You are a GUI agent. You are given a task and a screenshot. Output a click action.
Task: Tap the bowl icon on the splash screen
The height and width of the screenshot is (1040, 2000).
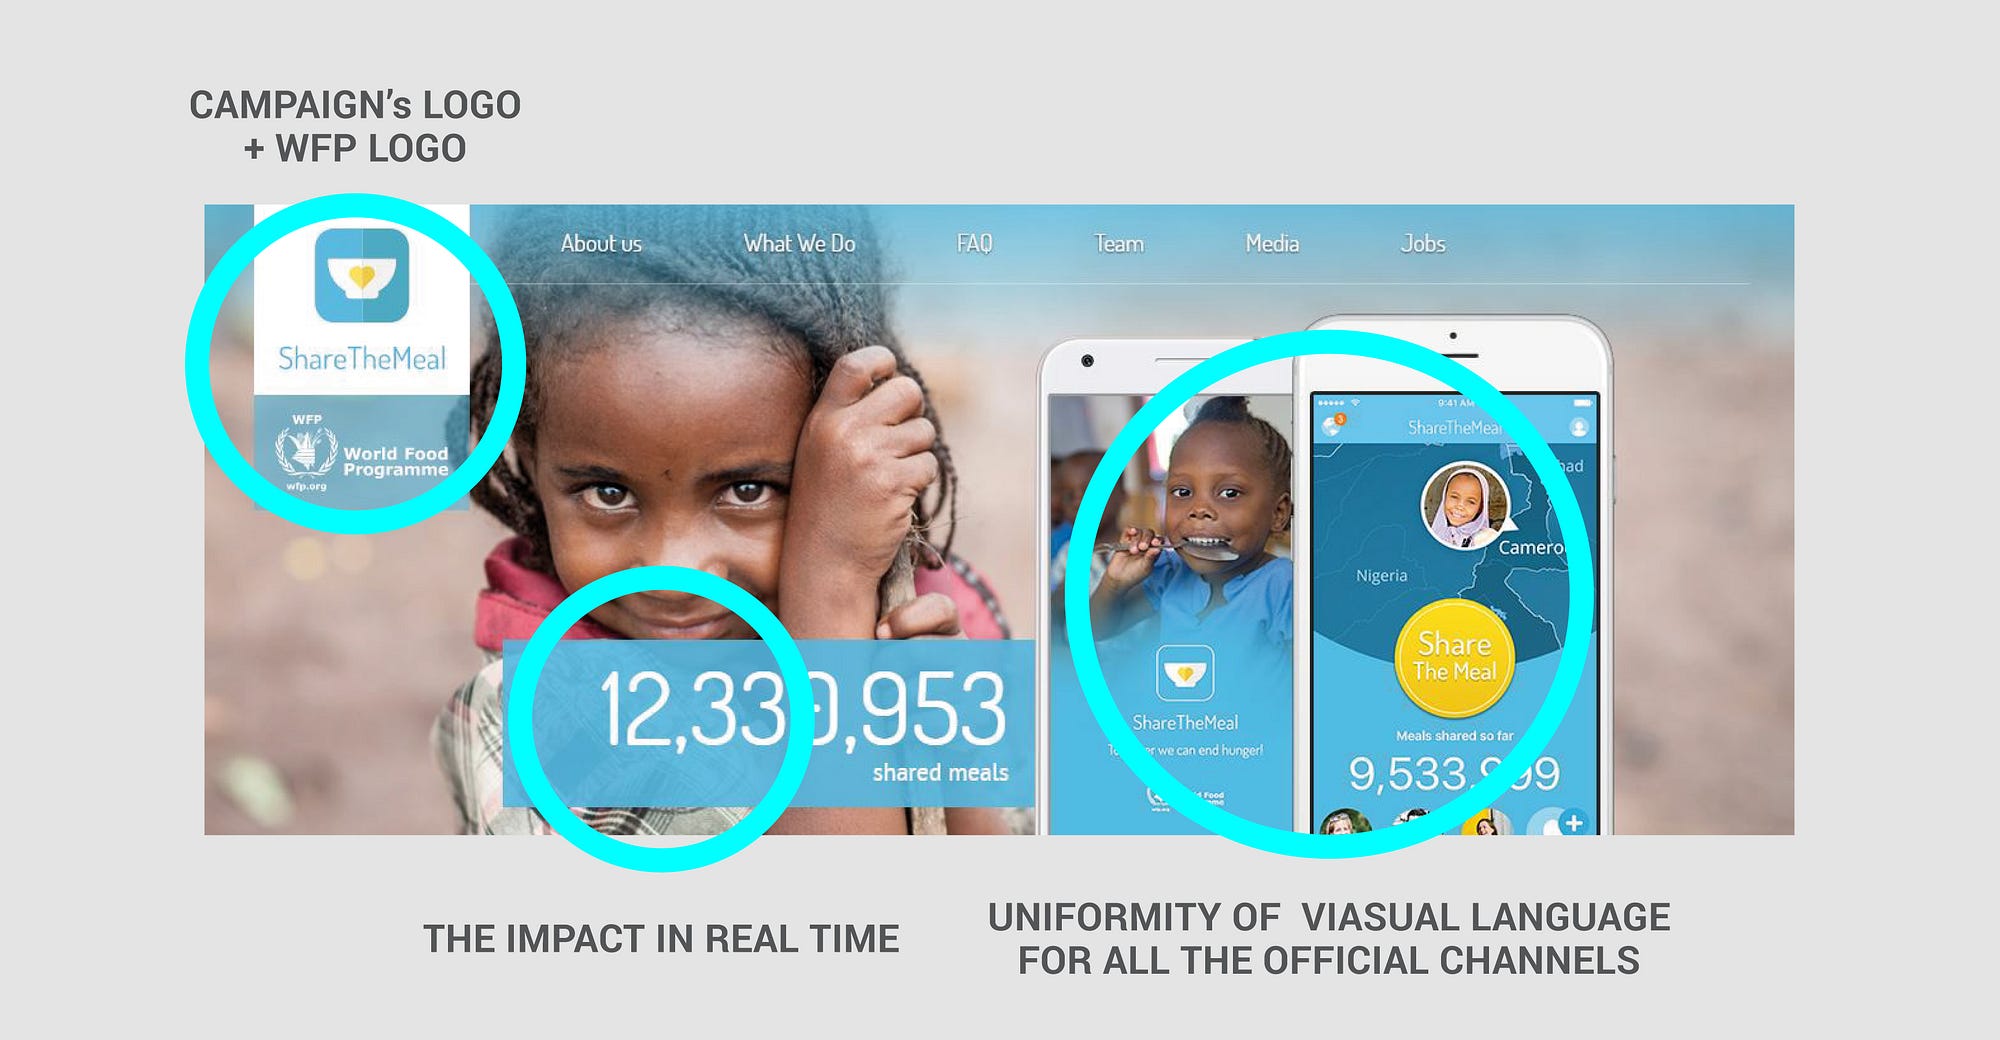[1185, 673]
